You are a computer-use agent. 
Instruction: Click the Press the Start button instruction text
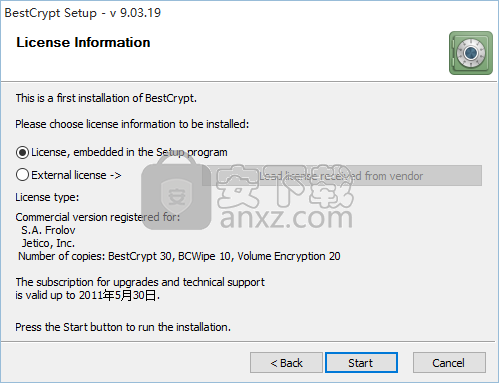coord(123,327)
